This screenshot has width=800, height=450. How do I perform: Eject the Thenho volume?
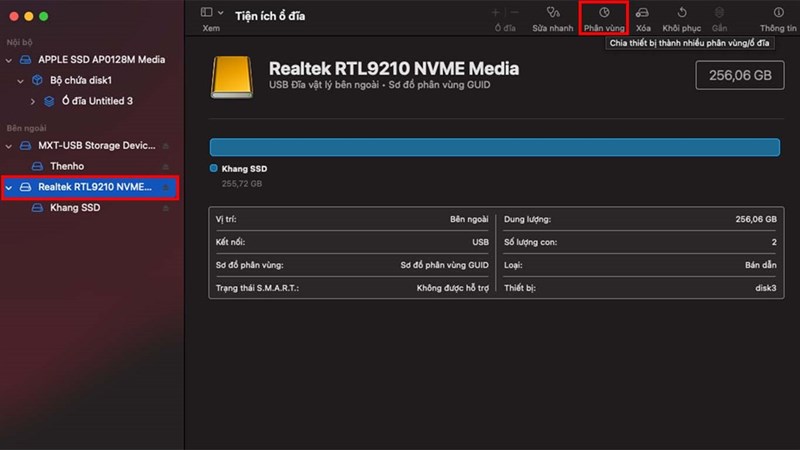166,166
